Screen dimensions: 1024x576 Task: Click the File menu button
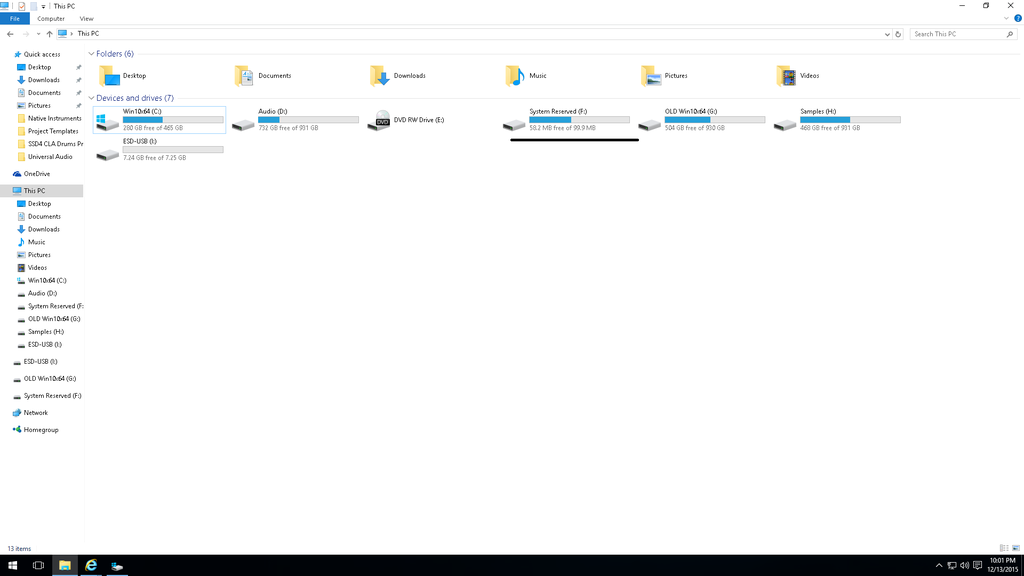click(15, 18)
